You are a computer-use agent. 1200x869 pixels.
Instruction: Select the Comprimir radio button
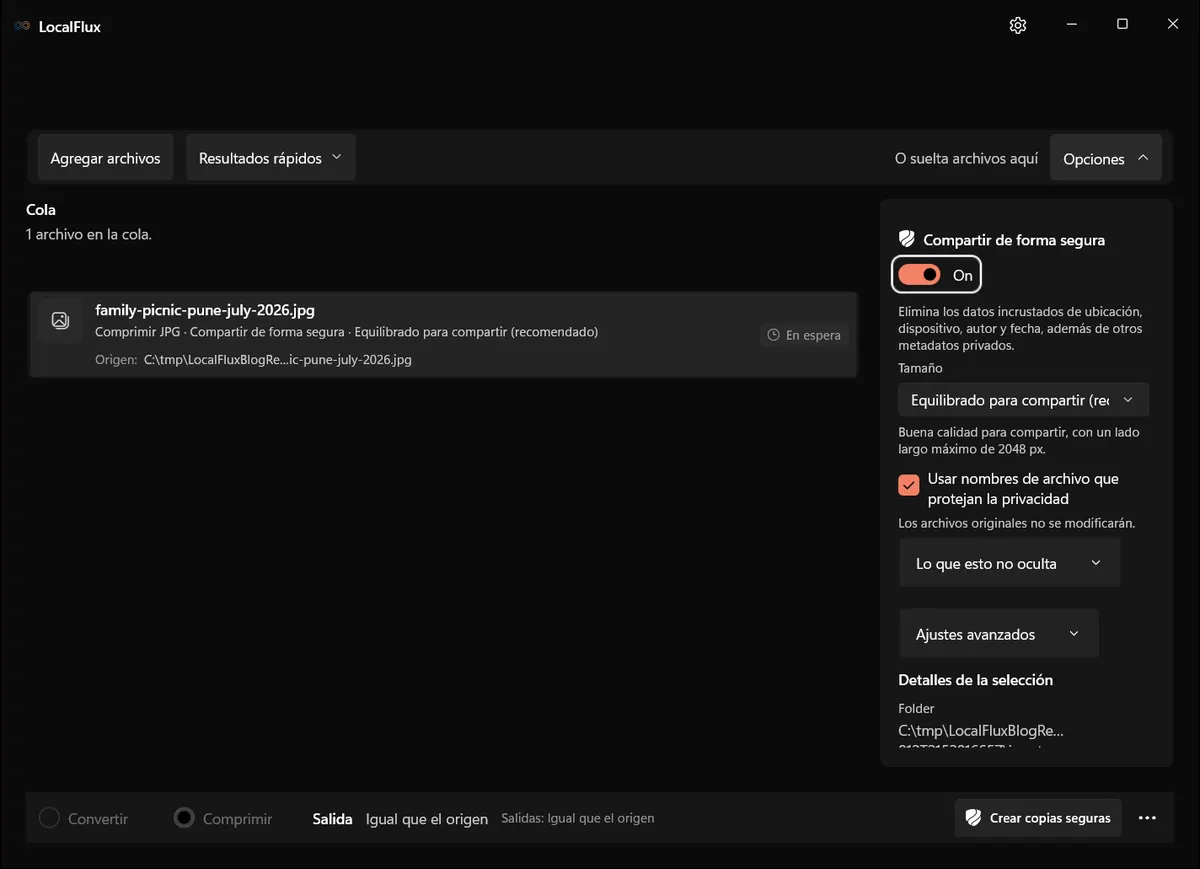tap(184, 818)
